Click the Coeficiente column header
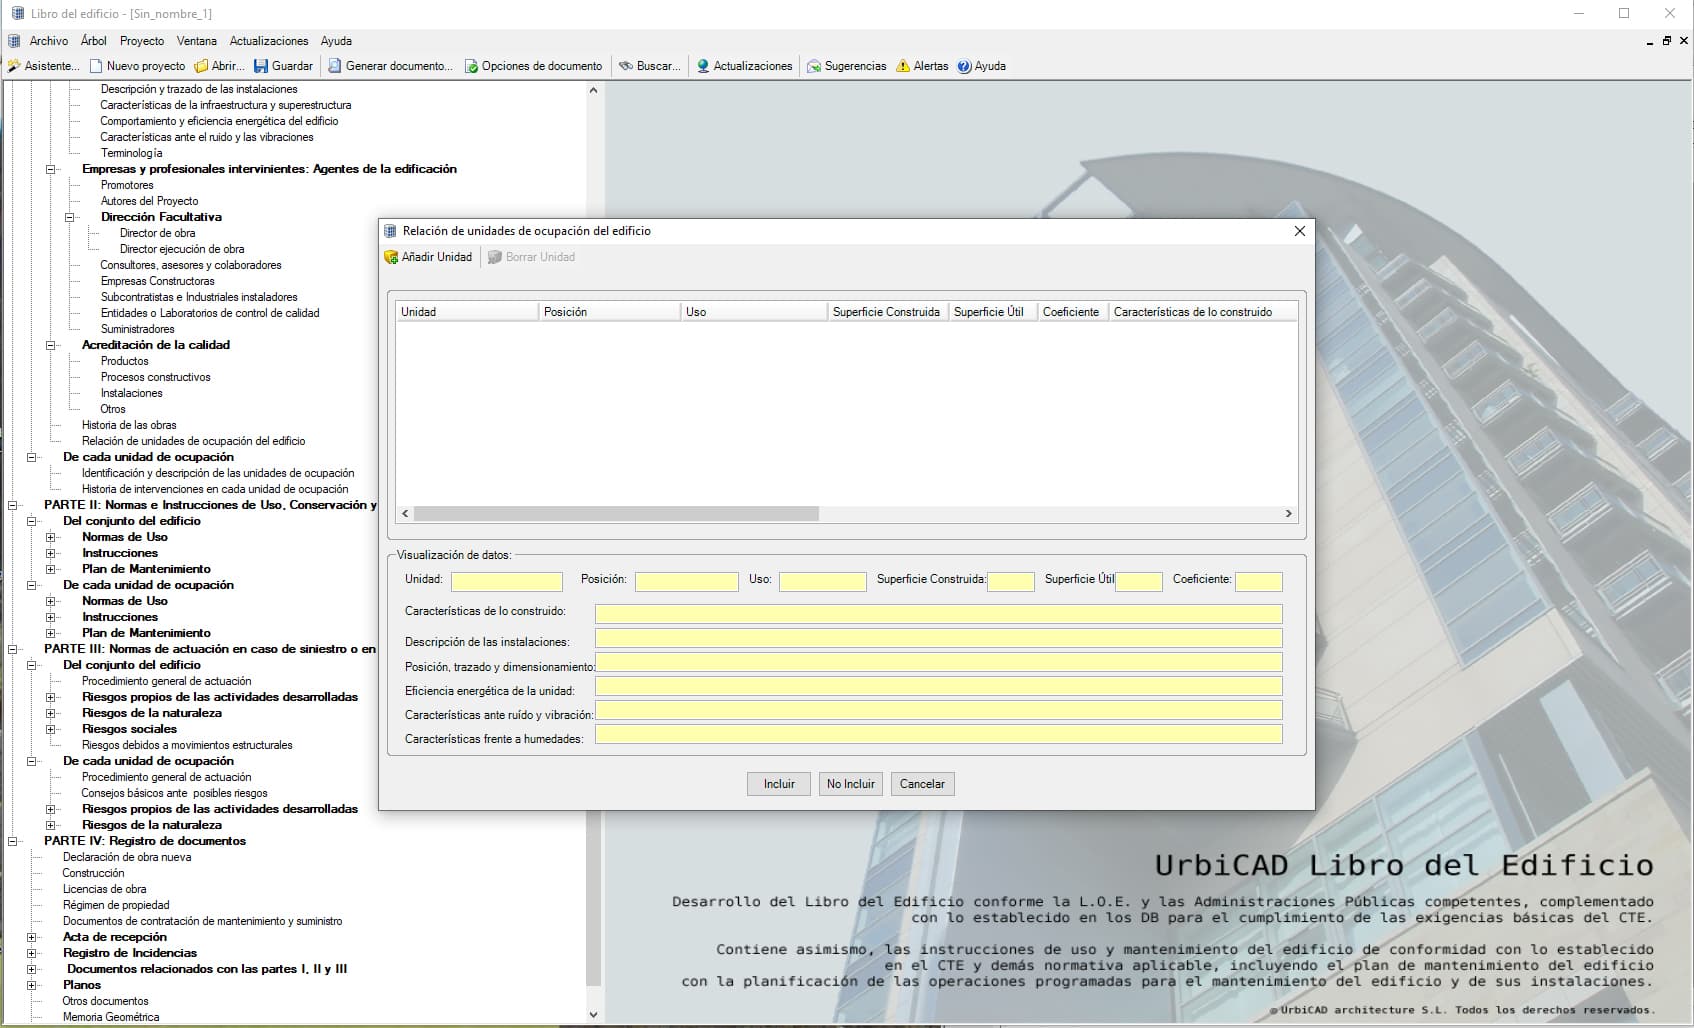The image size is (1694, 1028). coord(1072,312)
